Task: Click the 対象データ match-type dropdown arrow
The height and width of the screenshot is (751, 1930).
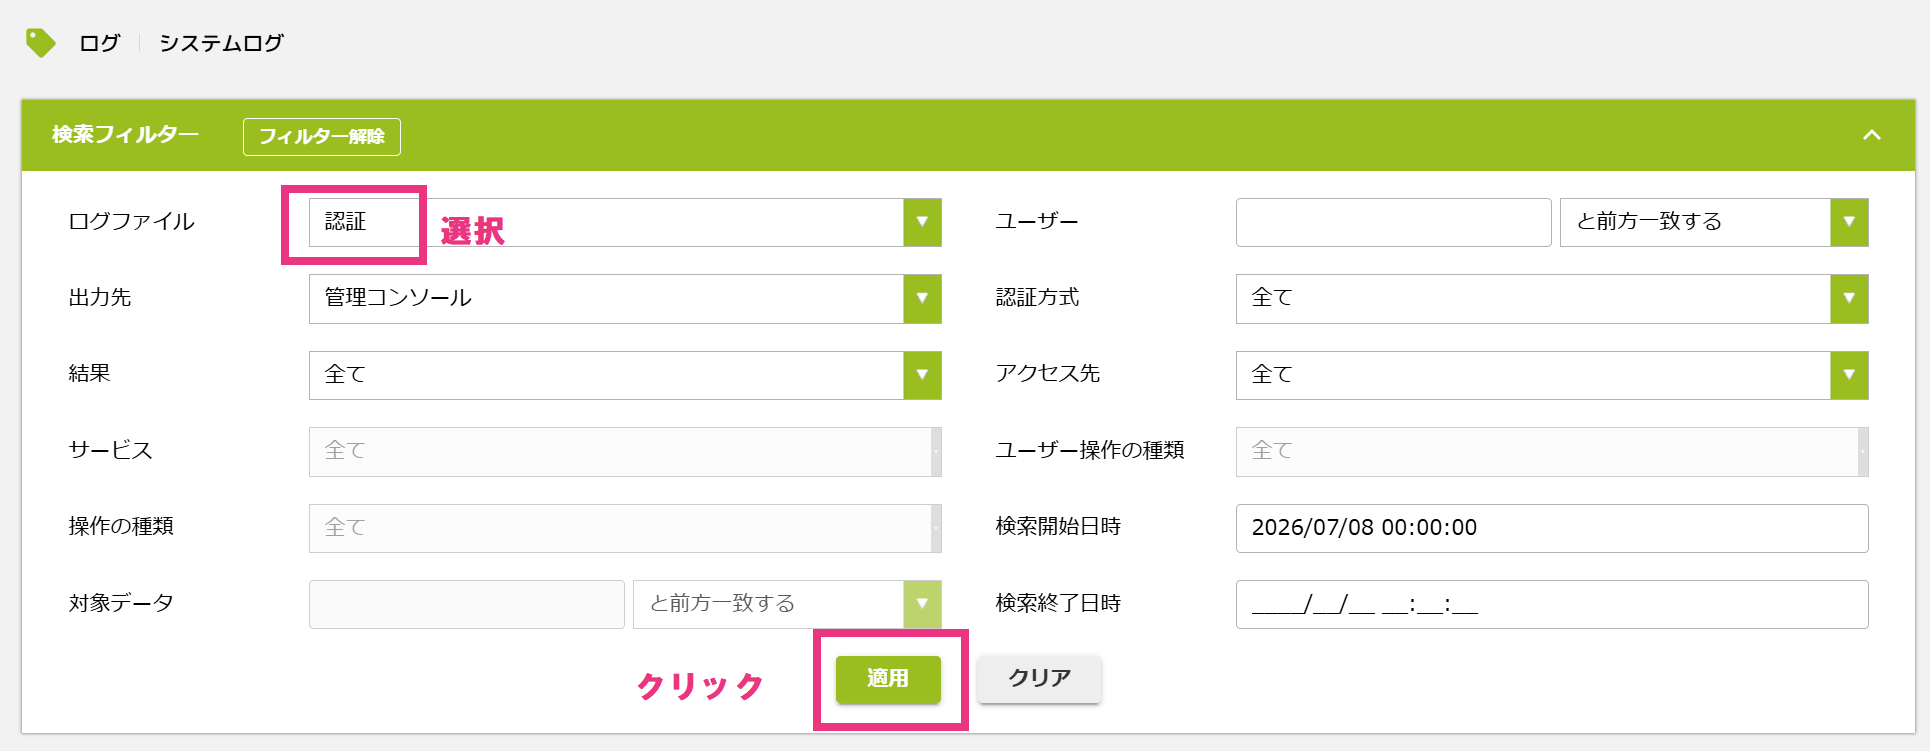Action: [x=922, y=604]
